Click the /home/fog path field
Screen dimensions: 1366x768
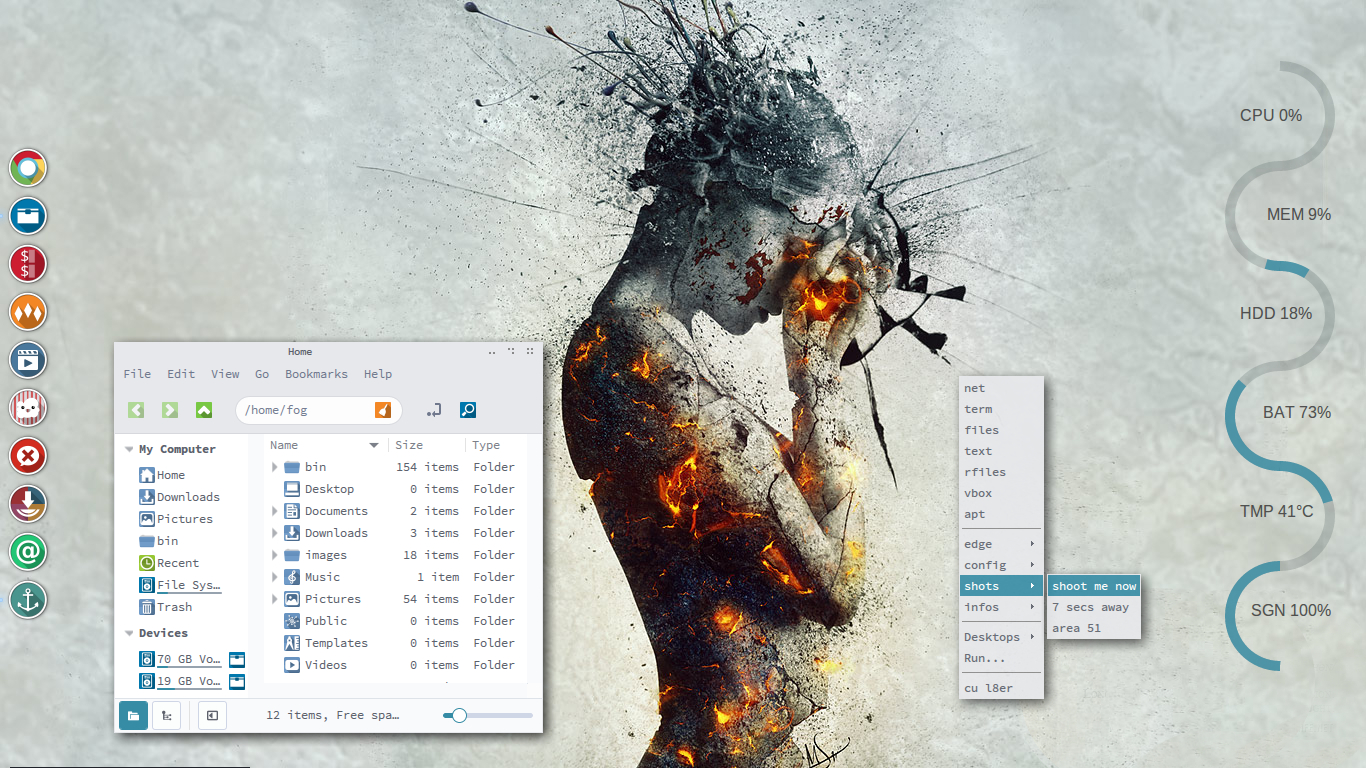(318, 410)
